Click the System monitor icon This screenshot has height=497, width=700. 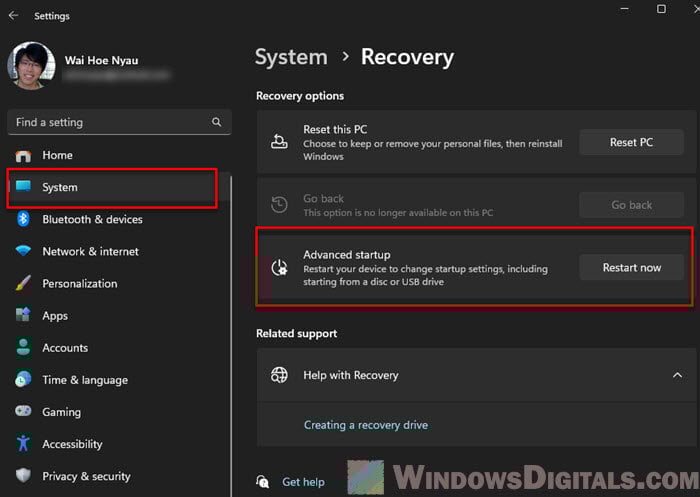tap(23, 186)
